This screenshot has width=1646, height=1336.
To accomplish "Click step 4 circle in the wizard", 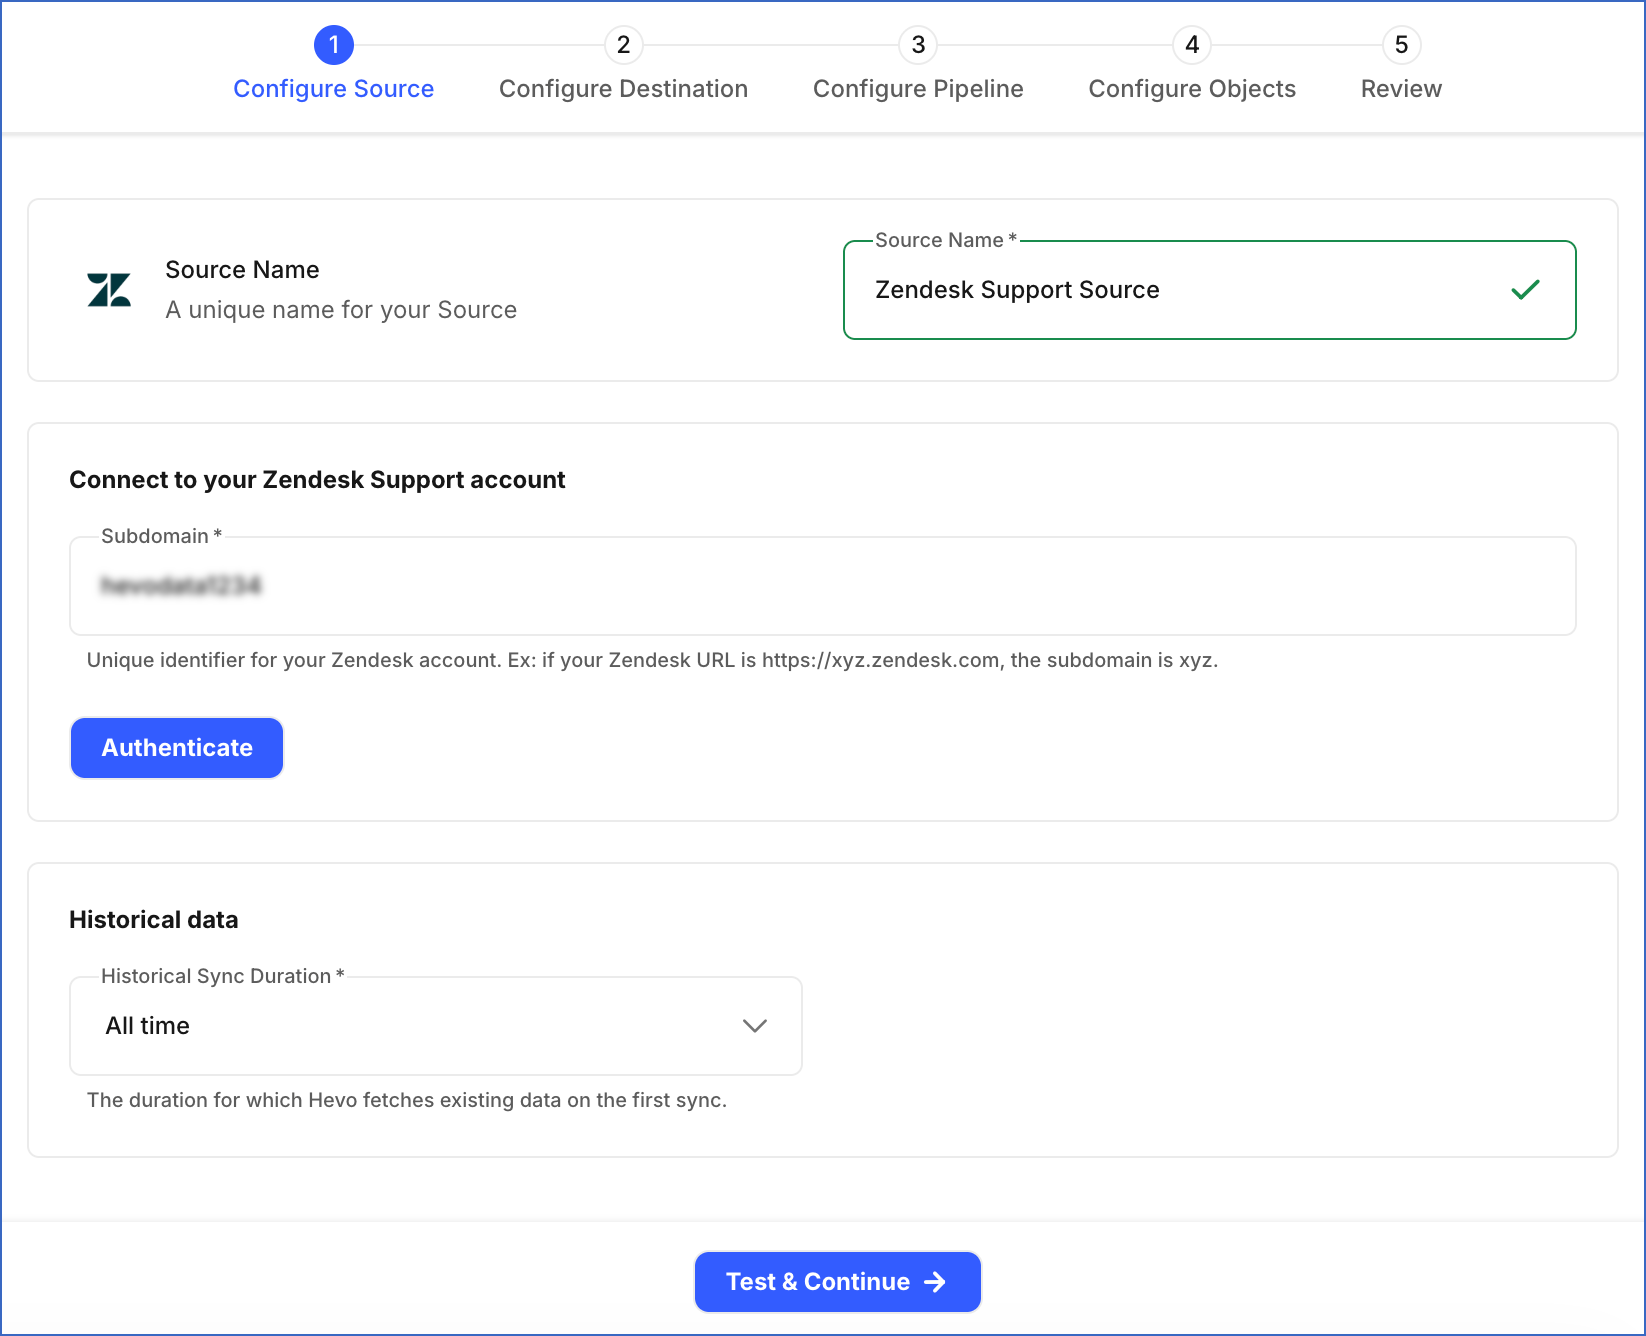I will coord(1192,45).
